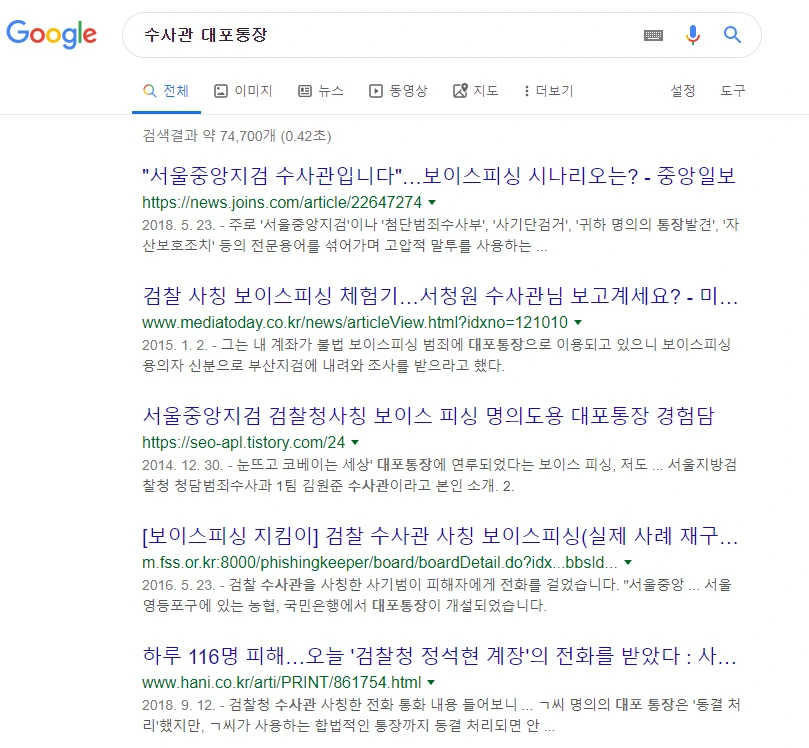Click the search icon of 전체 tab
The image size is (809, 748).
click(x=149, y=91)
